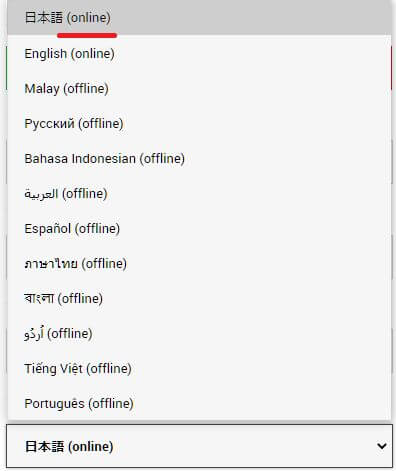Screen dimensions: 396x471
Task: Select Español (offline) option
Action: coord(199,228)
